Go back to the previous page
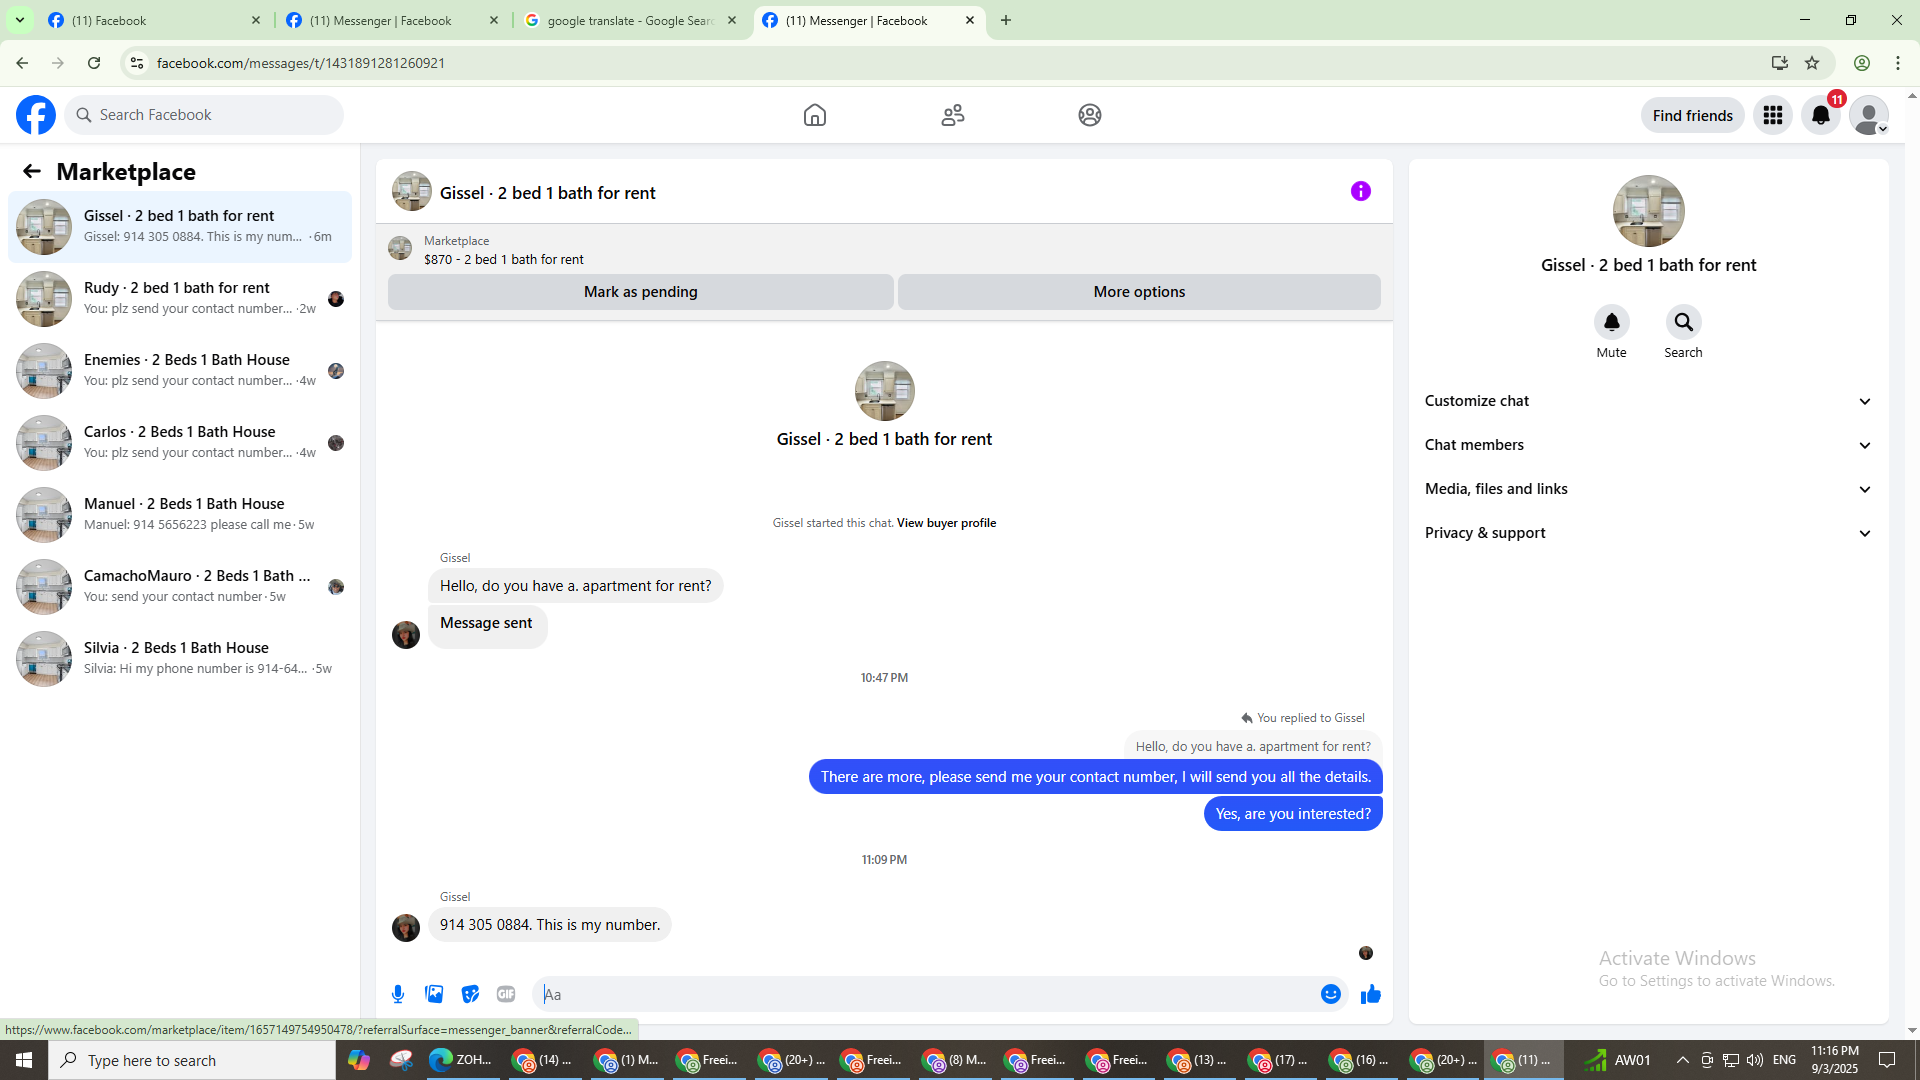The width and height of the screenshot is (1920, 1080). tap(22, 63)
